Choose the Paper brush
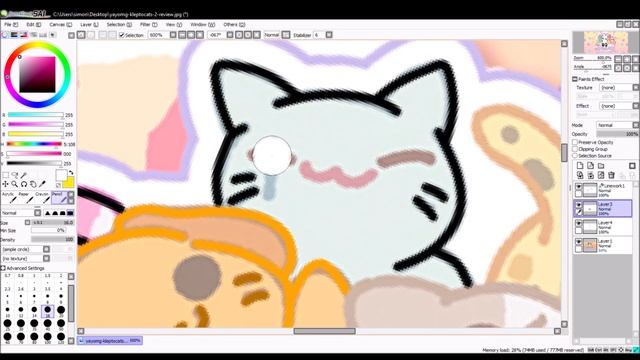The image size is (640, 360). (x=26, y=198)
